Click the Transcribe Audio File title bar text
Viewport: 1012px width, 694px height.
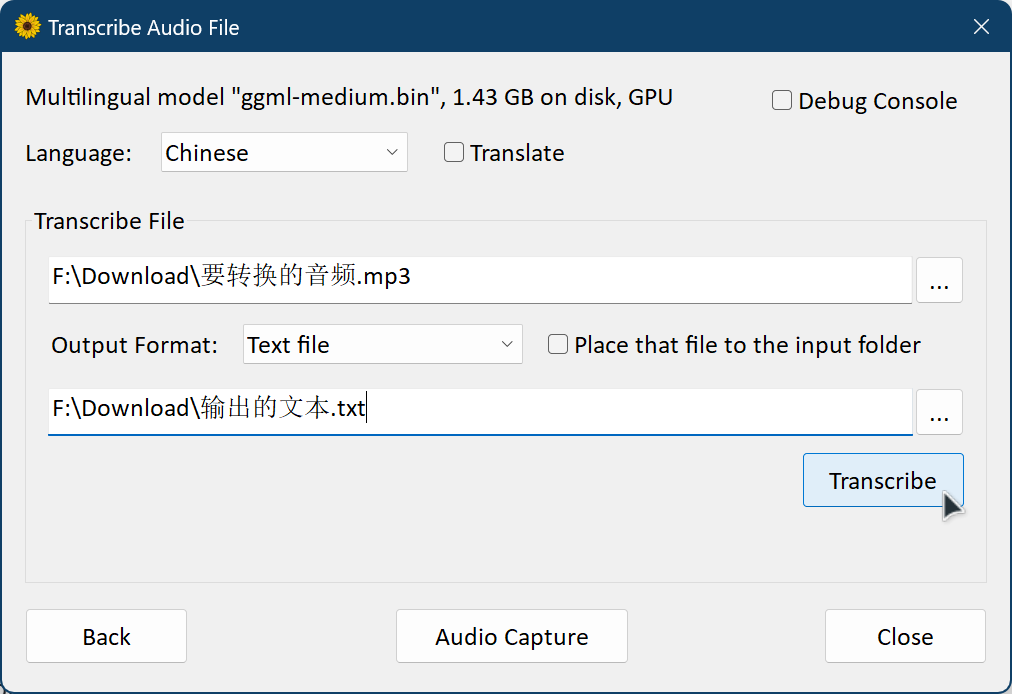(143, 27)
